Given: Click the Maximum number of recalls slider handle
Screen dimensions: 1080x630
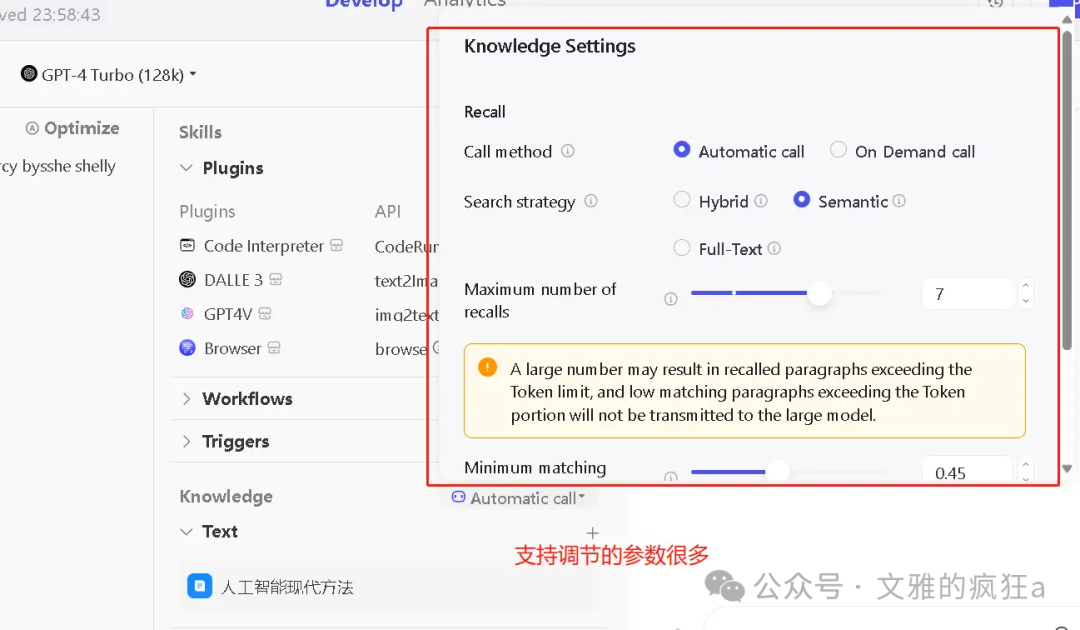Looking at the screenshot, I should [819, 294].
